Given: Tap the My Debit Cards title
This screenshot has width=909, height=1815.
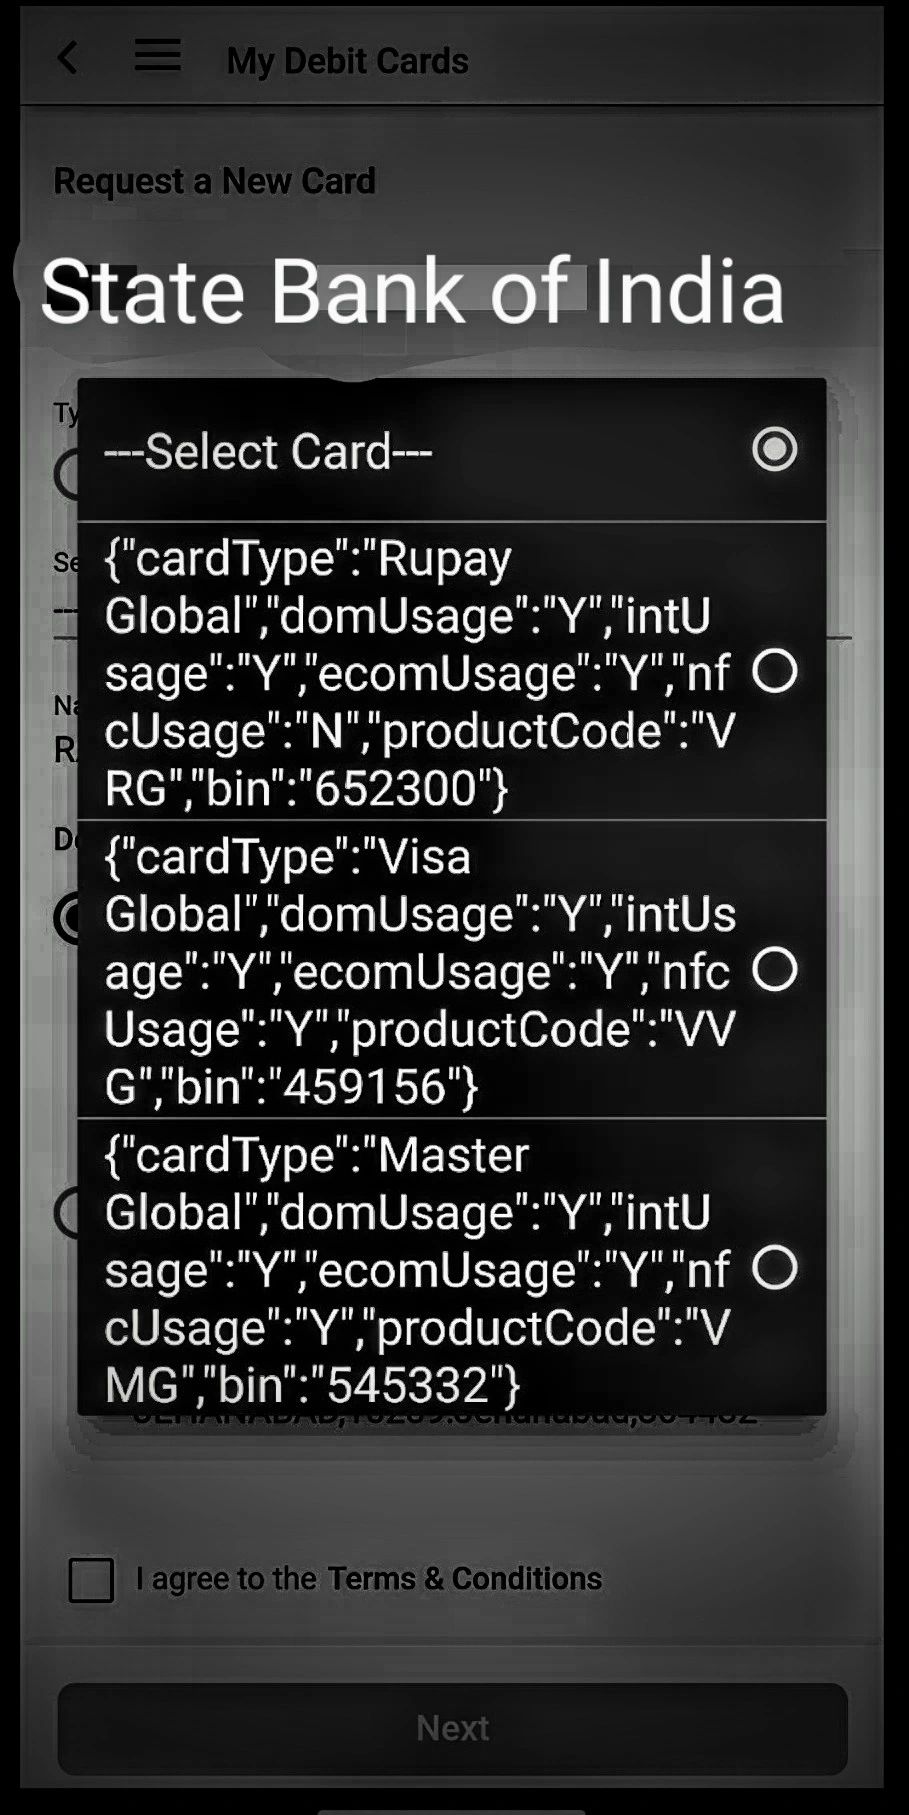Looking at the screenshot, I should click(x=348, y=60).
